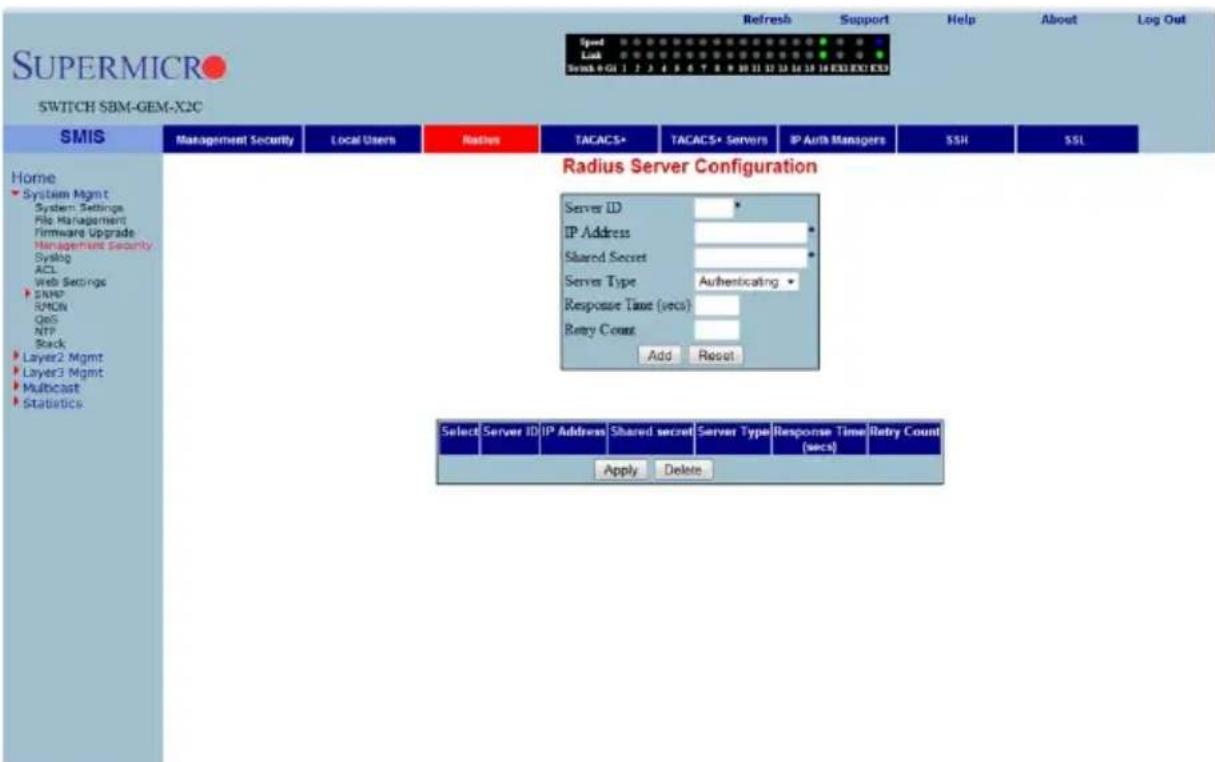Open the Local Users tab

(x=364, y=141)
